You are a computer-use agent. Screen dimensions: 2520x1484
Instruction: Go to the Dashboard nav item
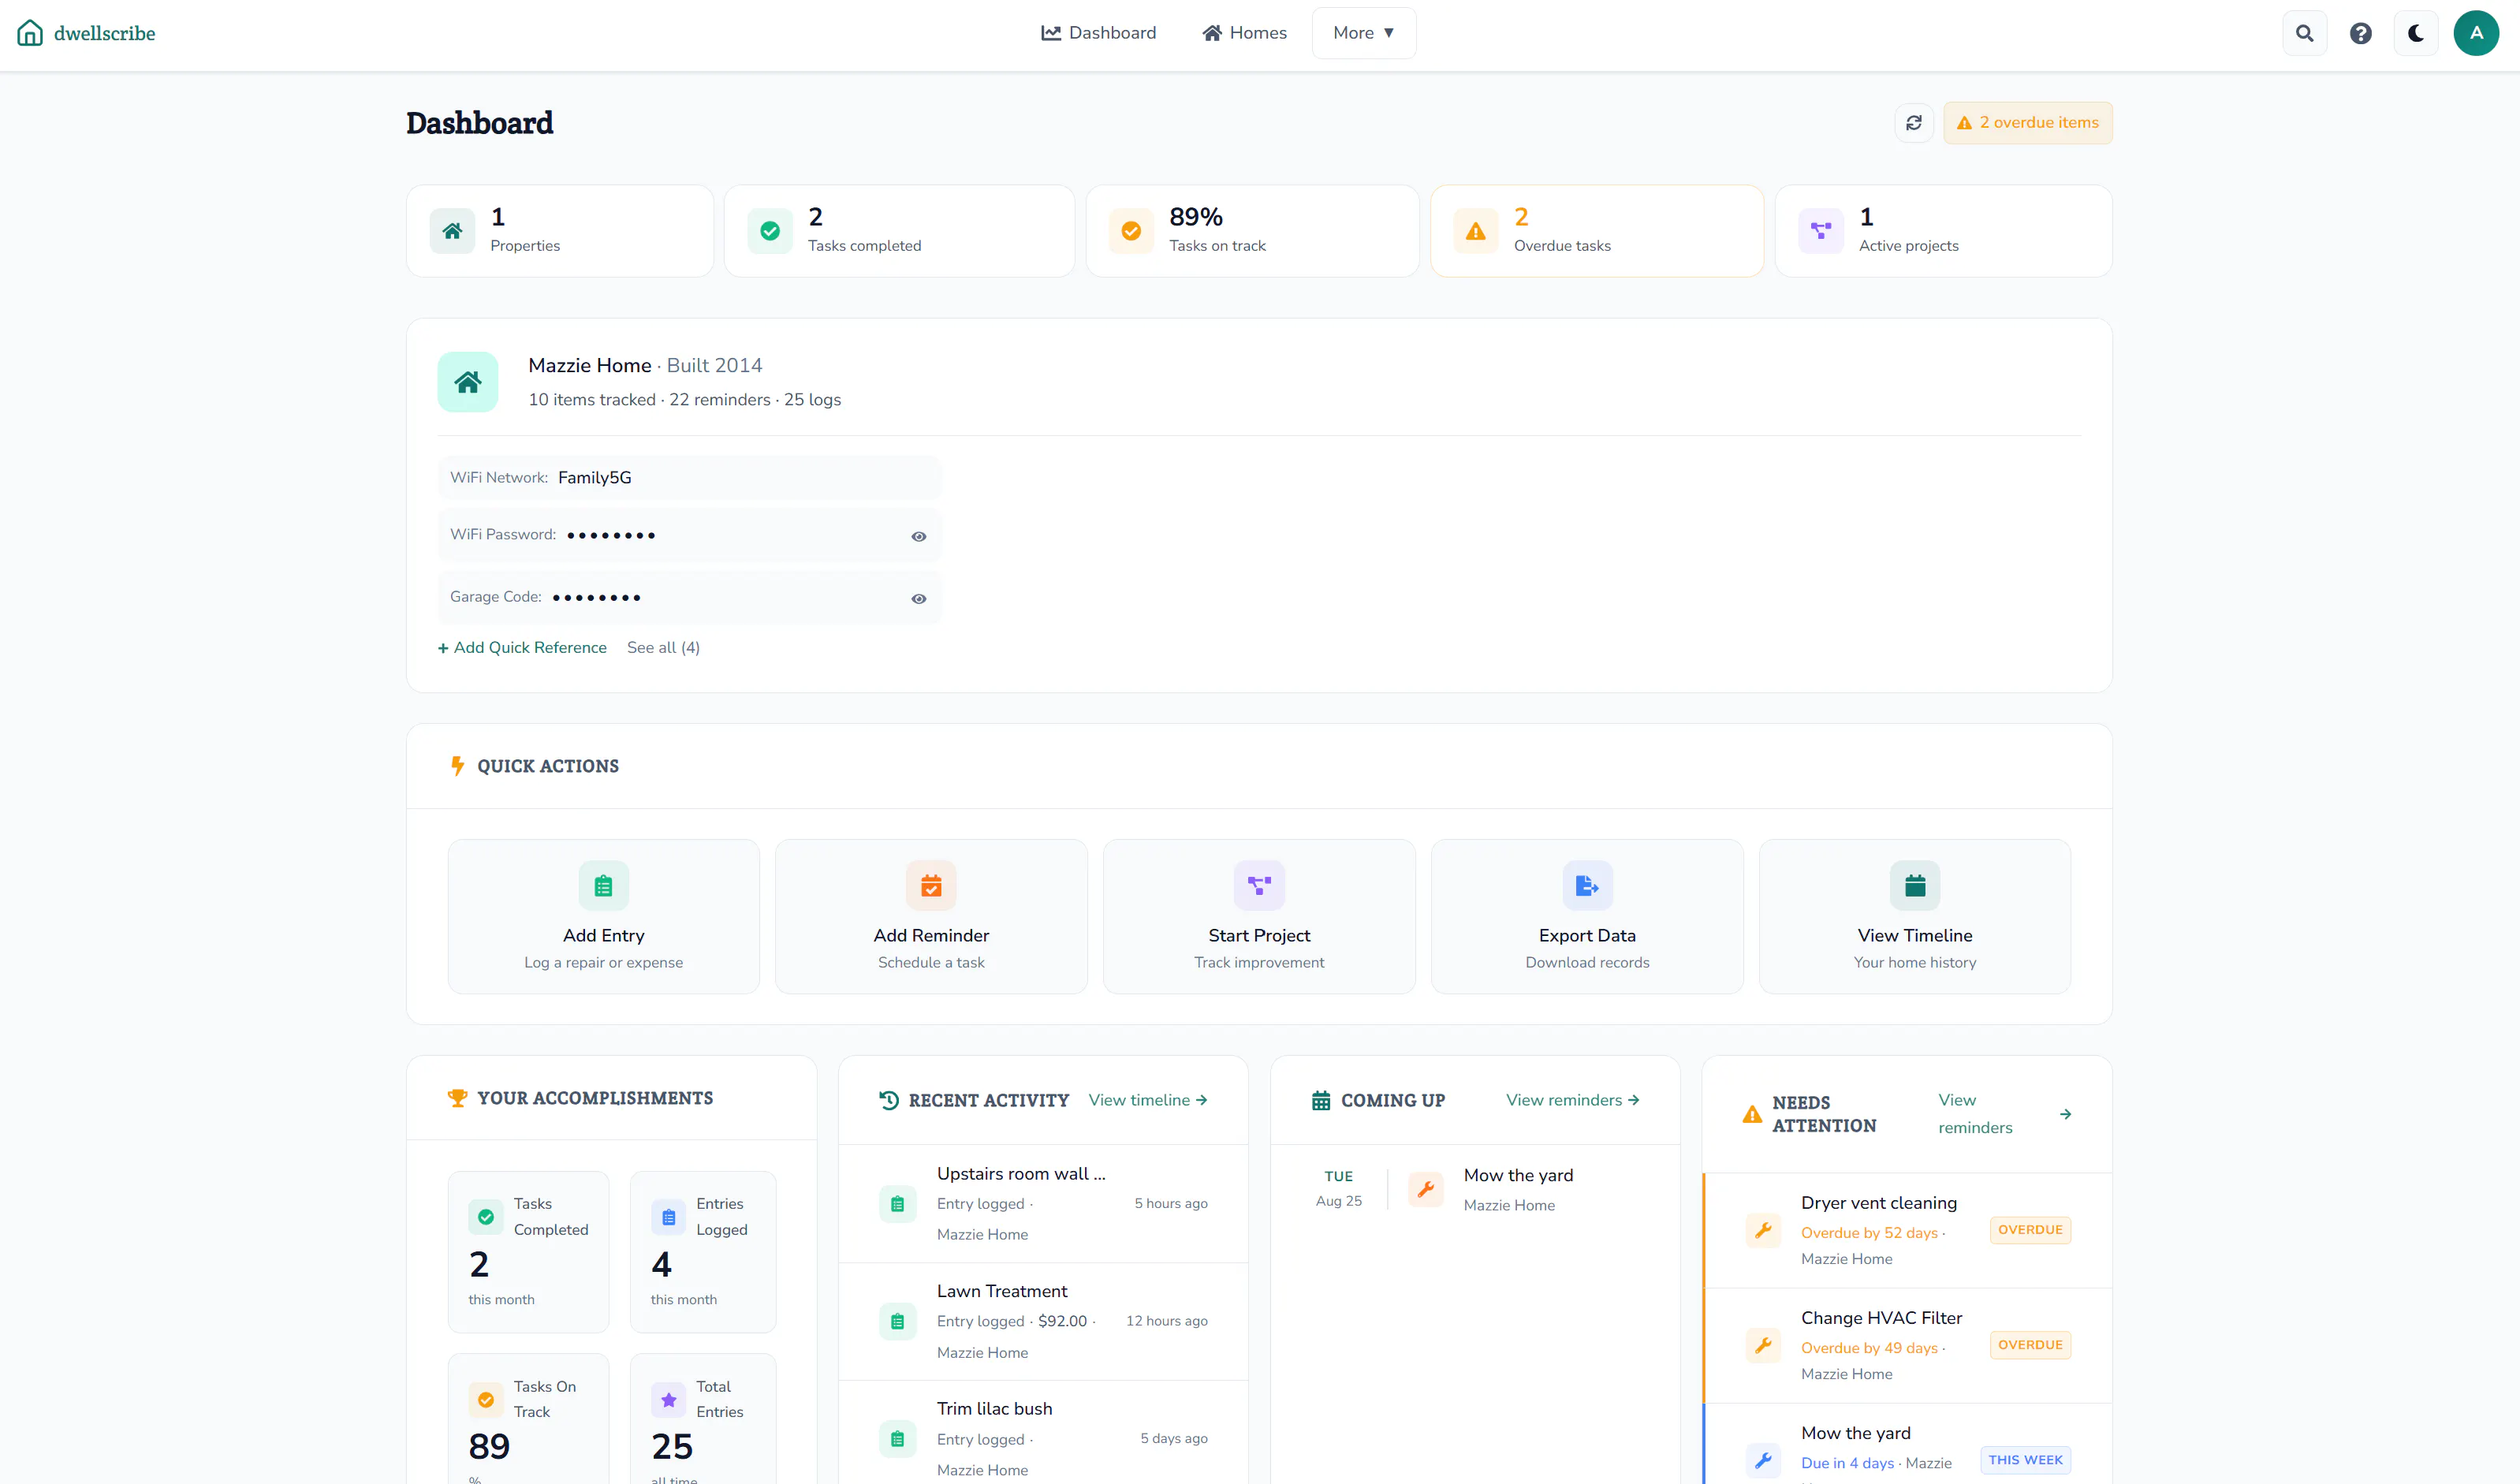(1098, 33)
